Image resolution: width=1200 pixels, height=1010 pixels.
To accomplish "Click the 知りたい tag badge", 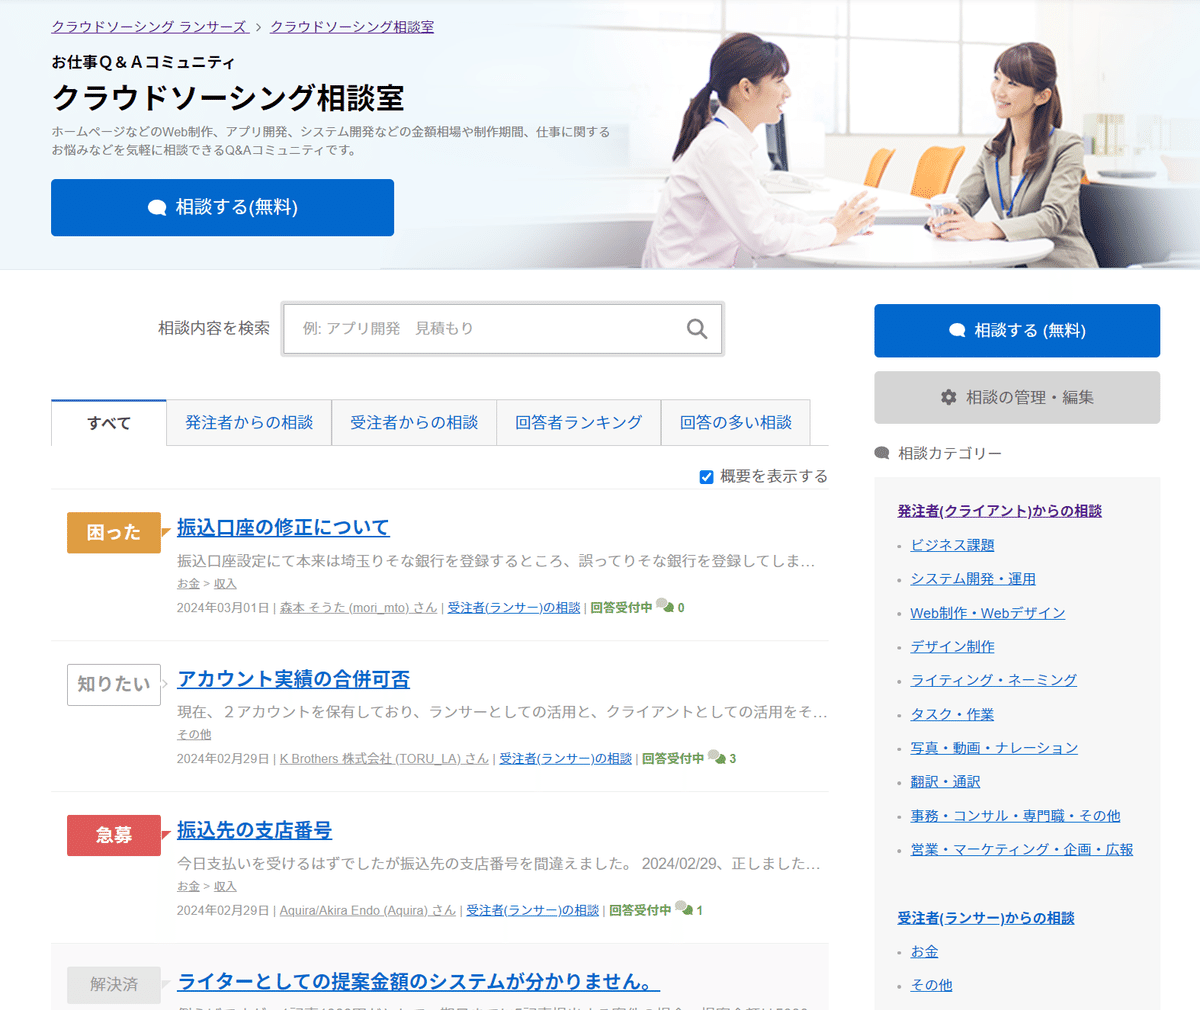I will click(x=114, y=684).
